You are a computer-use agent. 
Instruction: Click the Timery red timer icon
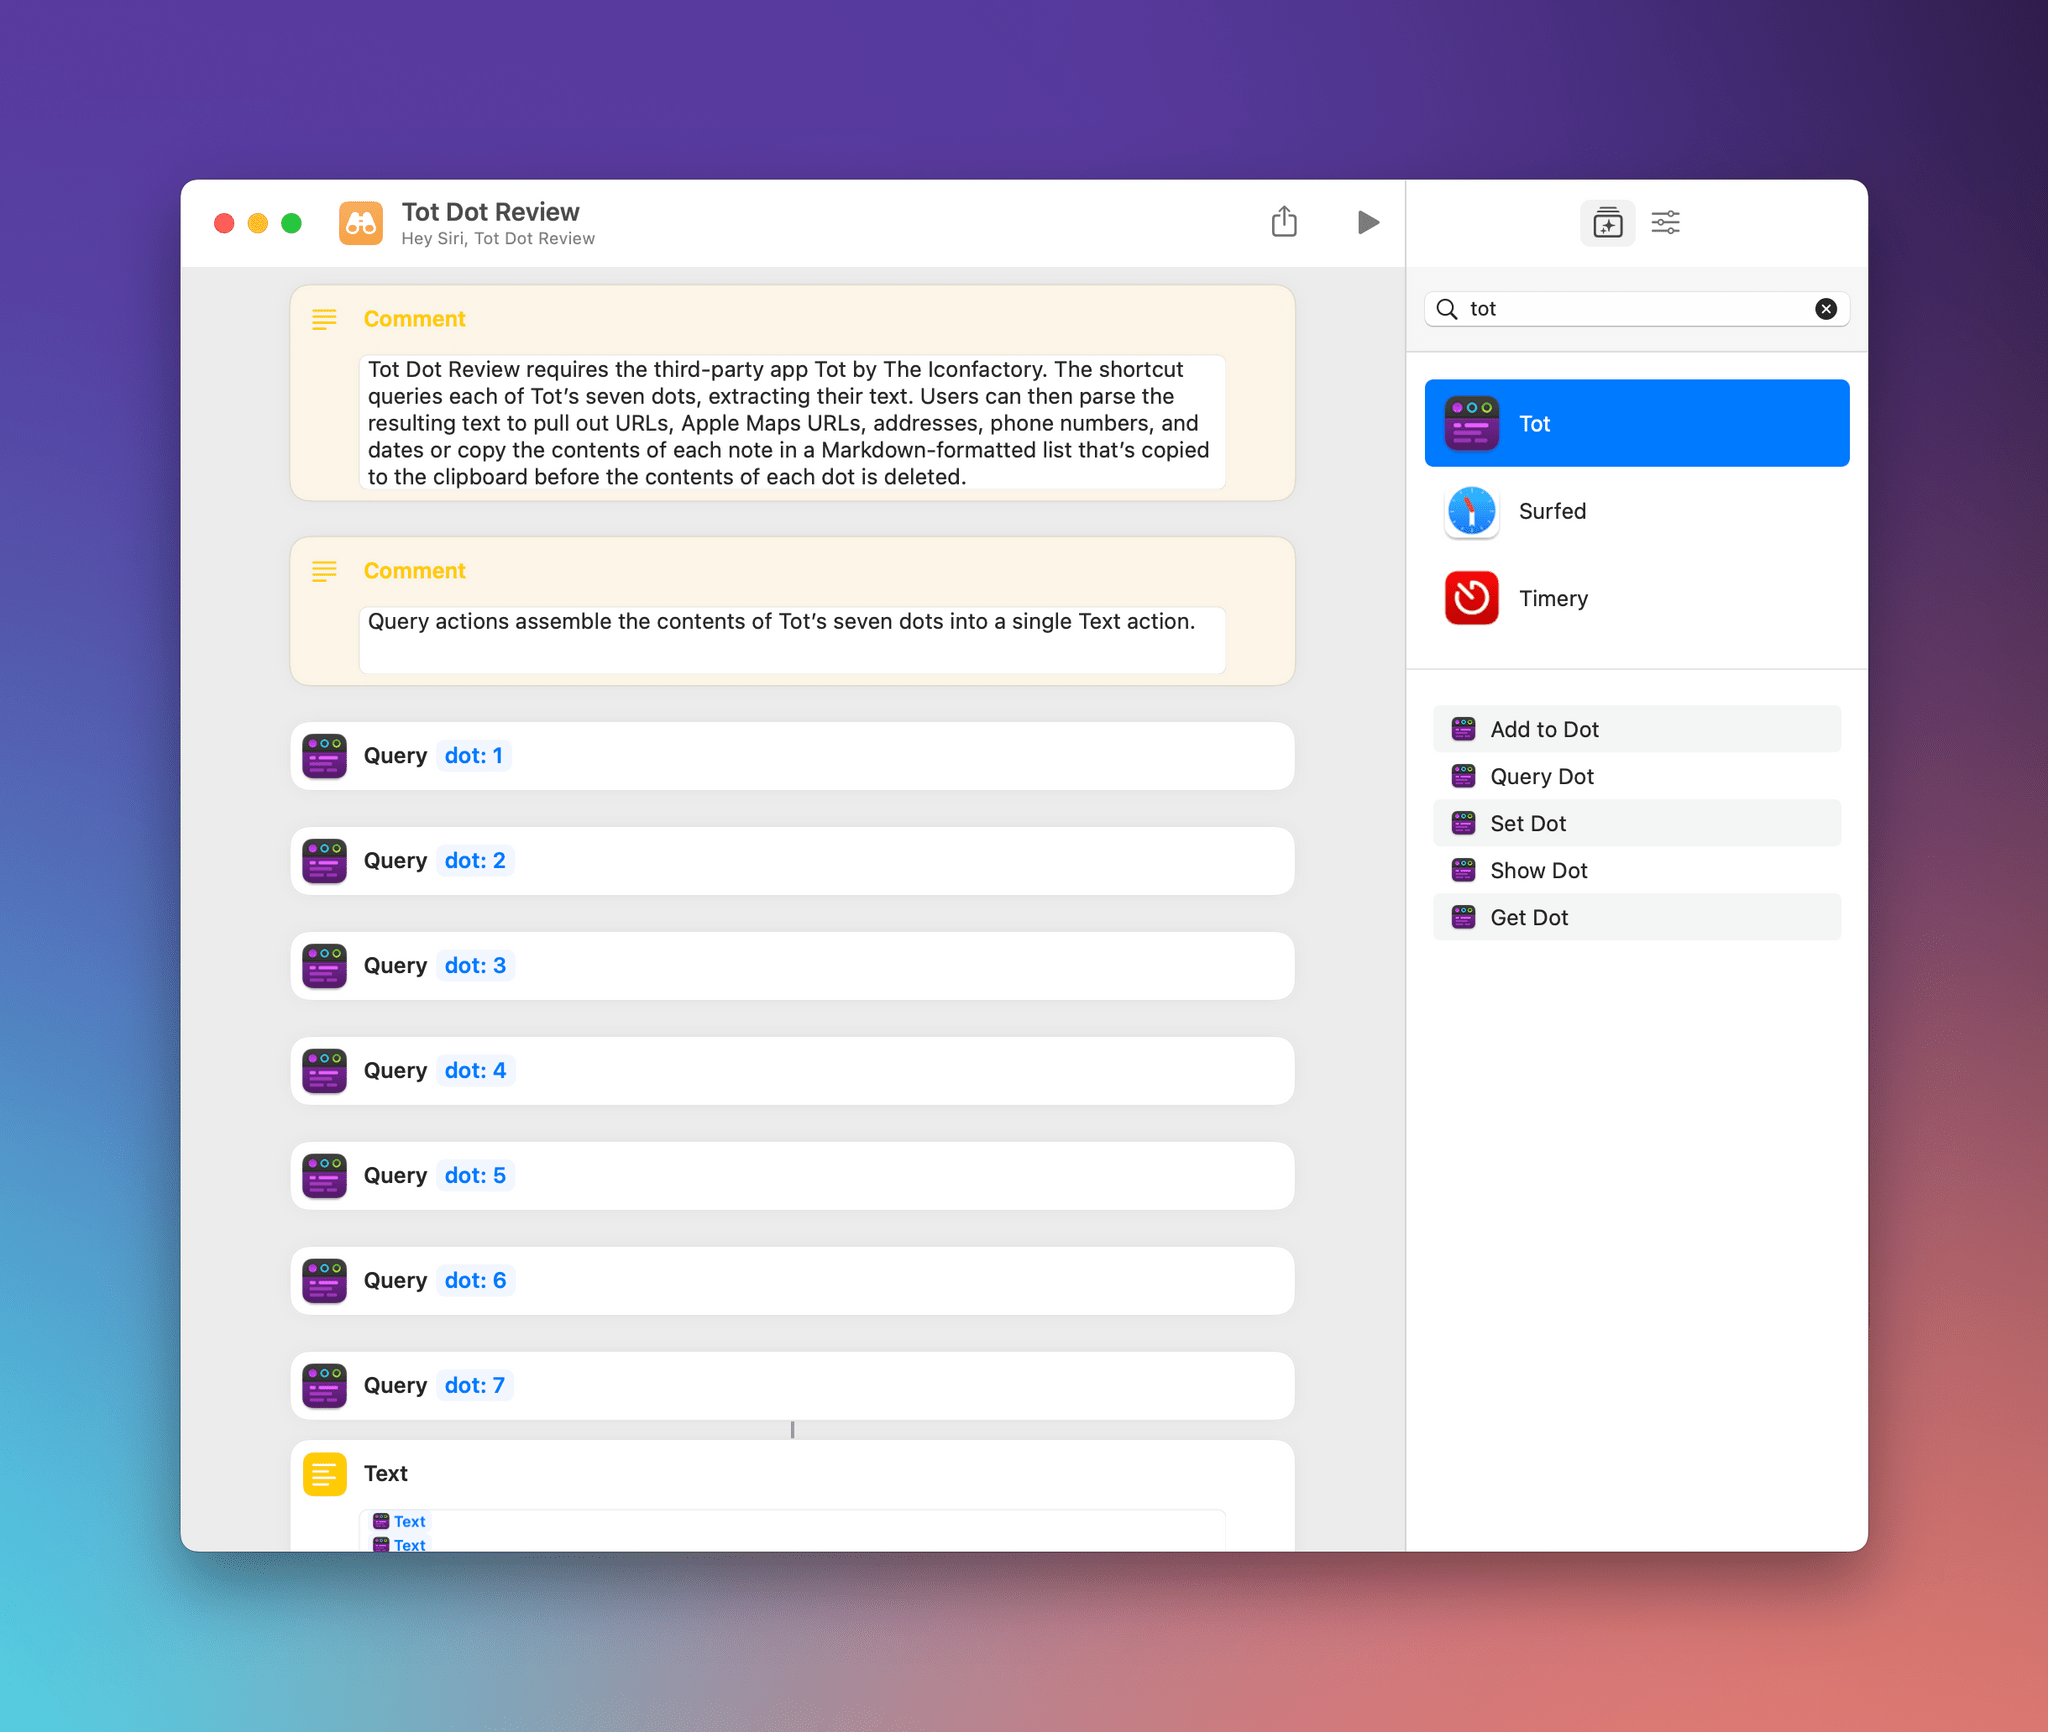click(x=1471, y=598)
